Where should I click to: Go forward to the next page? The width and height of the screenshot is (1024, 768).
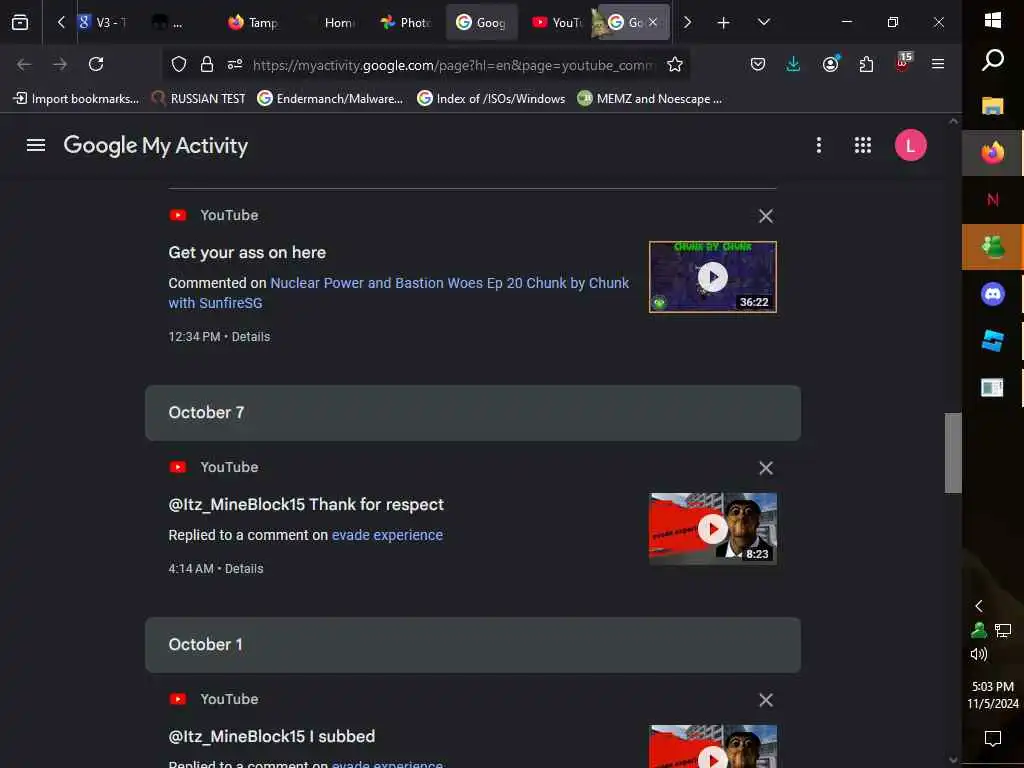pos(60,64)
